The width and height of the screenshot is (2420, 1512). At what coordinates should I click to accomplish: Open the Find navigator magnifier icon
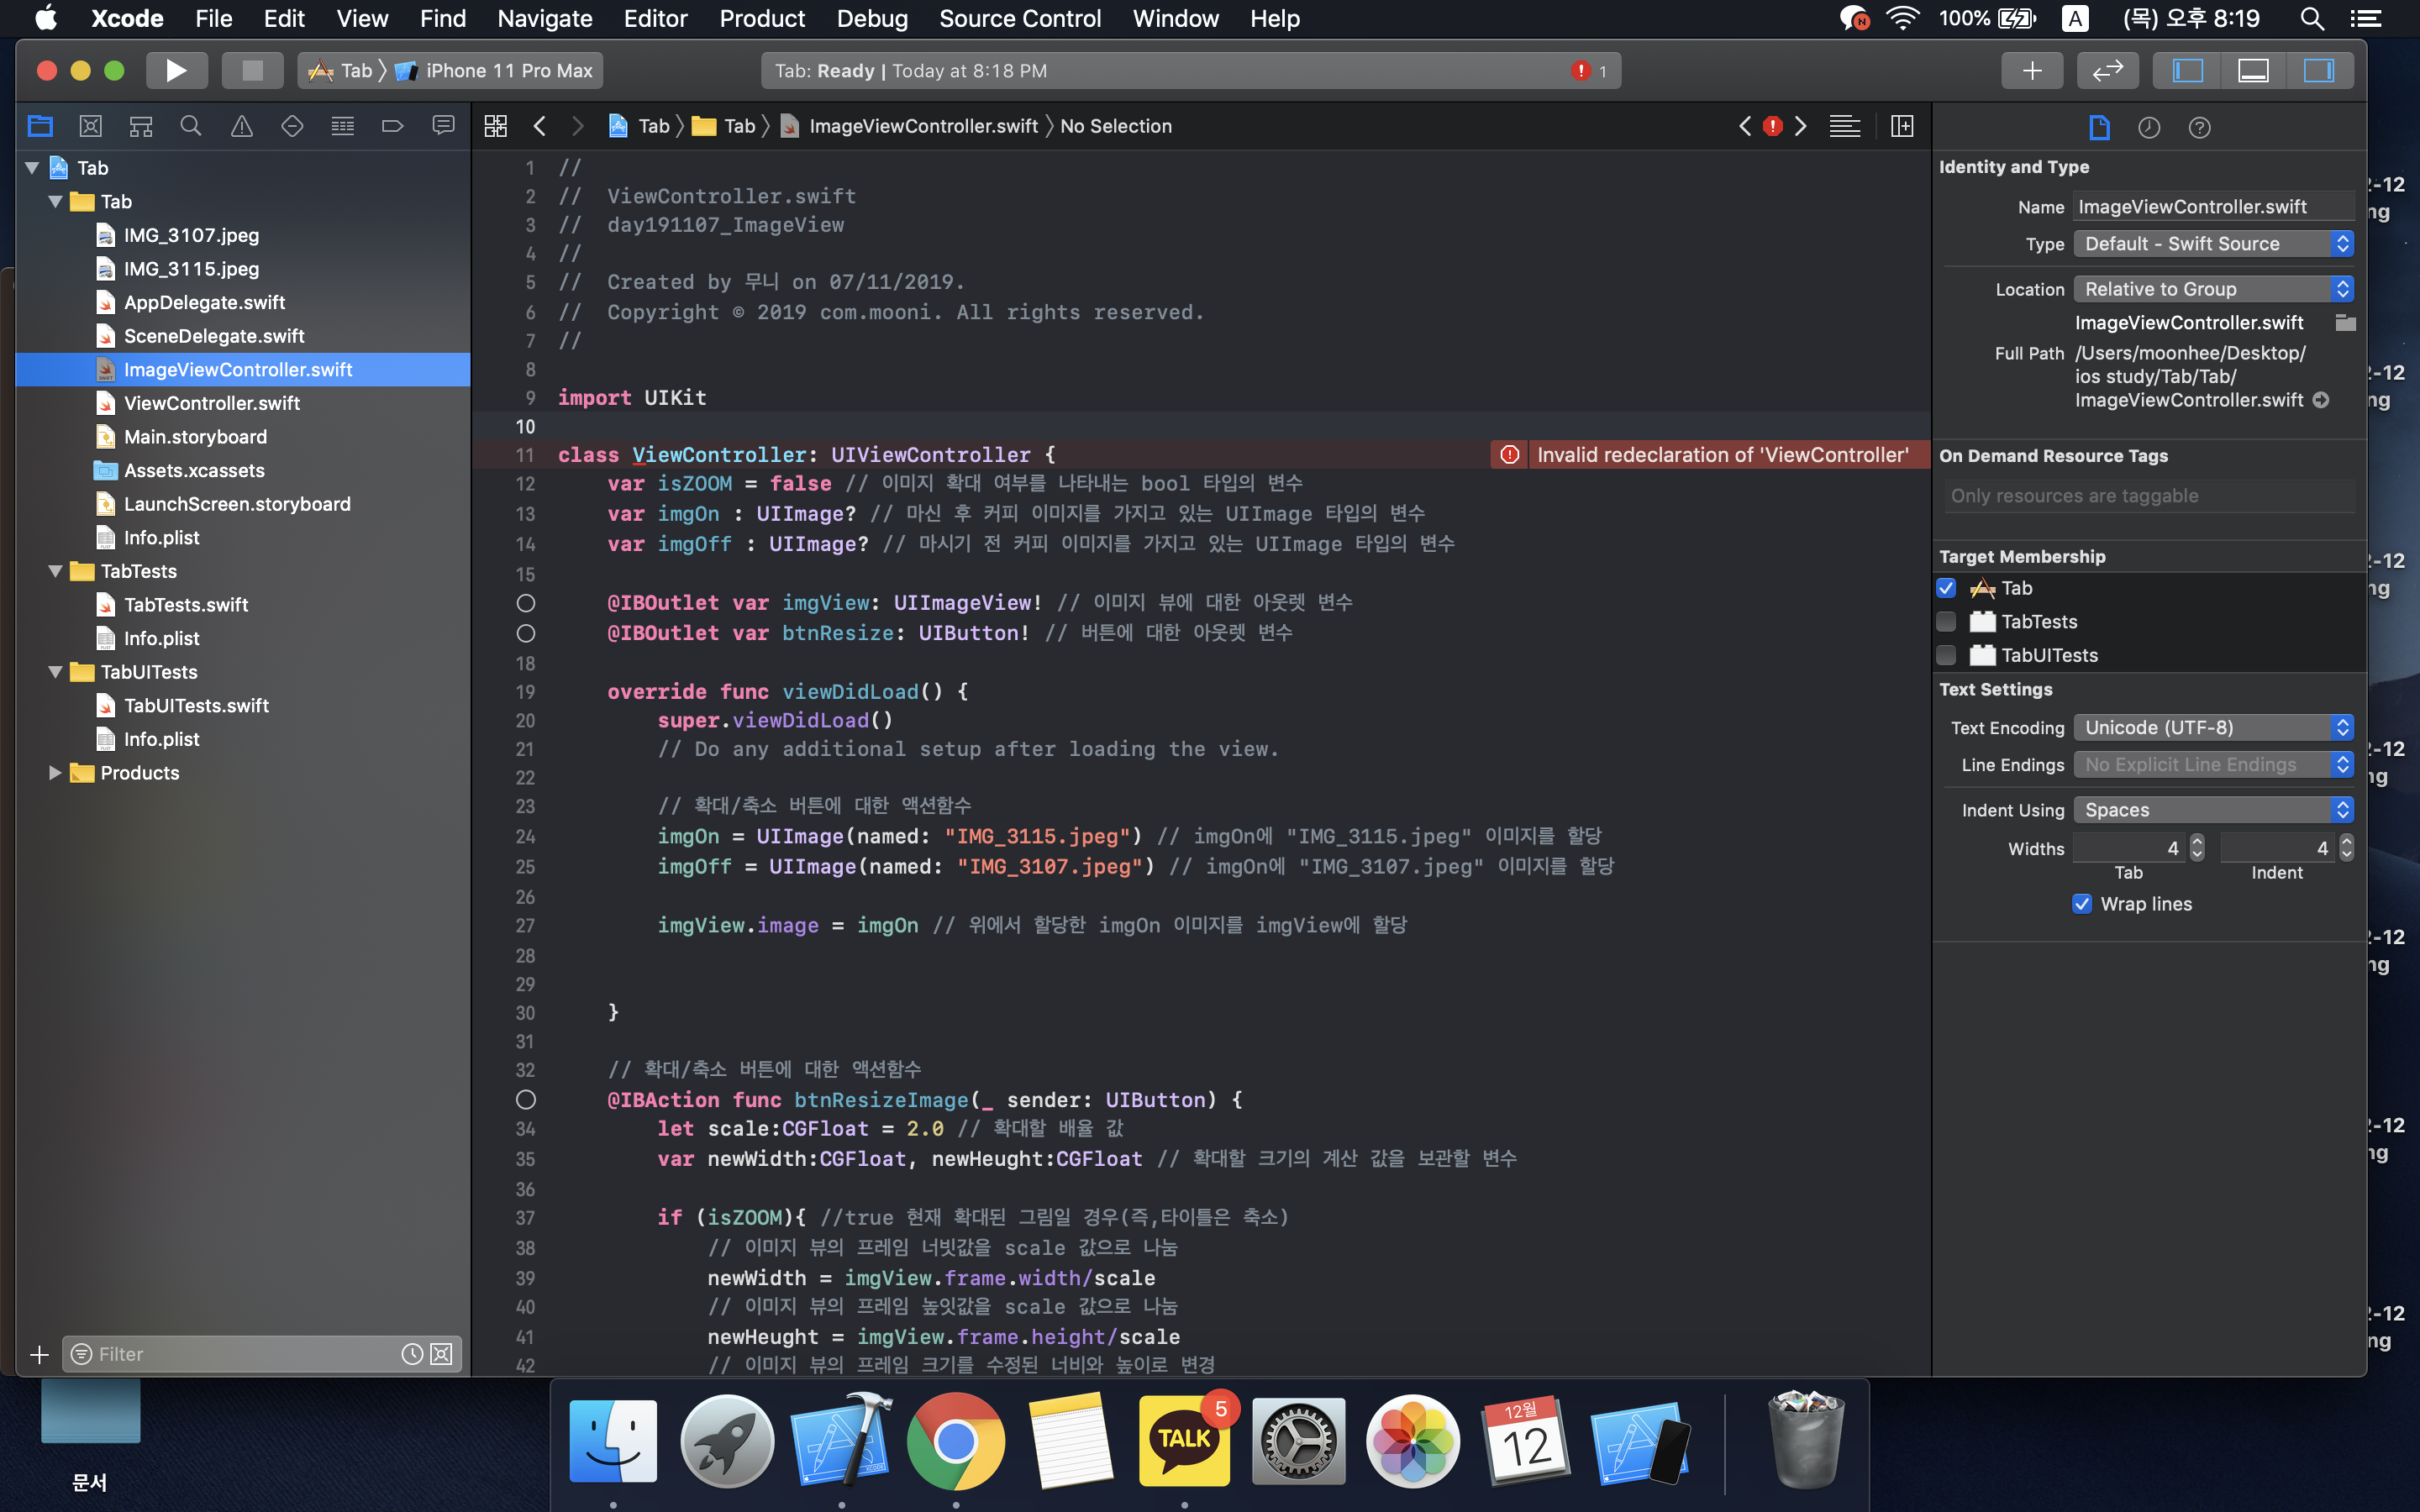tap(190, 126)
